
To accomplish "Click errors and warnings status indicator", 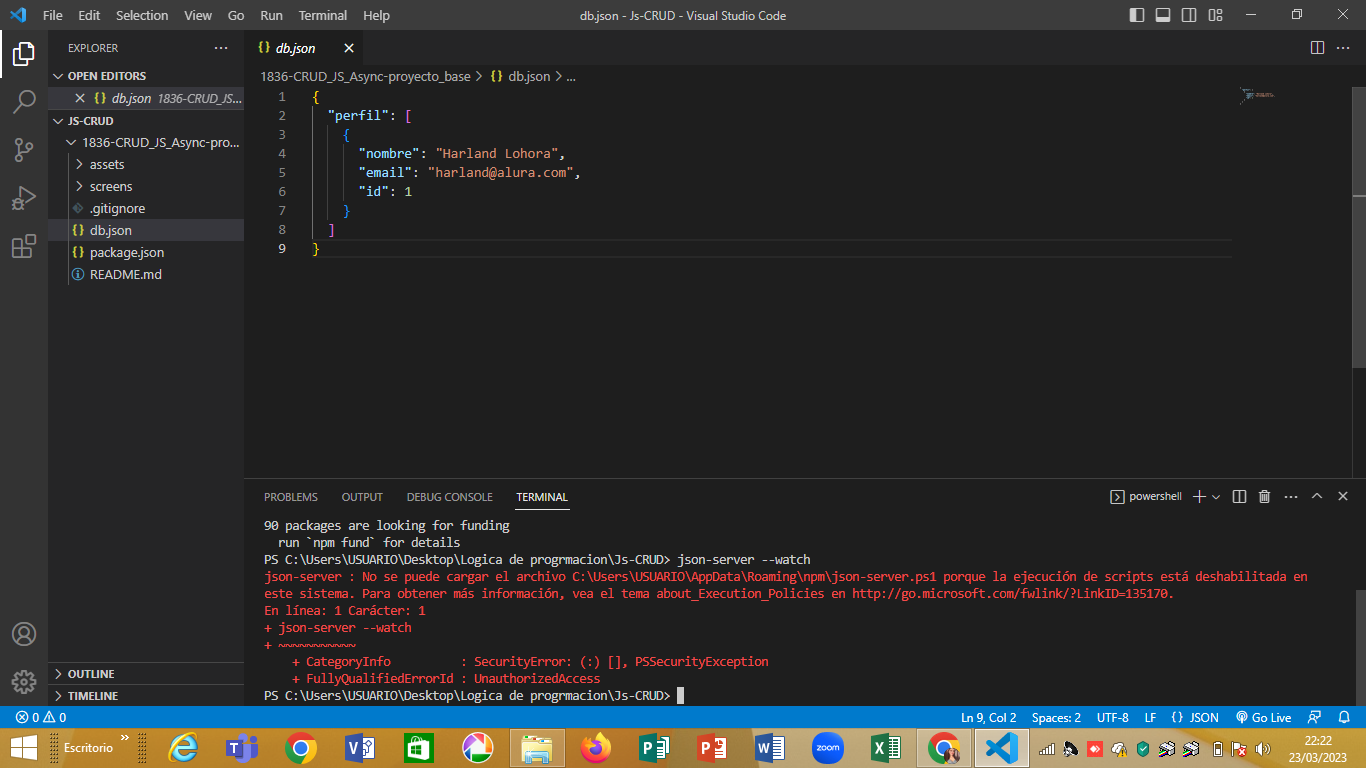I will point(41,717).
